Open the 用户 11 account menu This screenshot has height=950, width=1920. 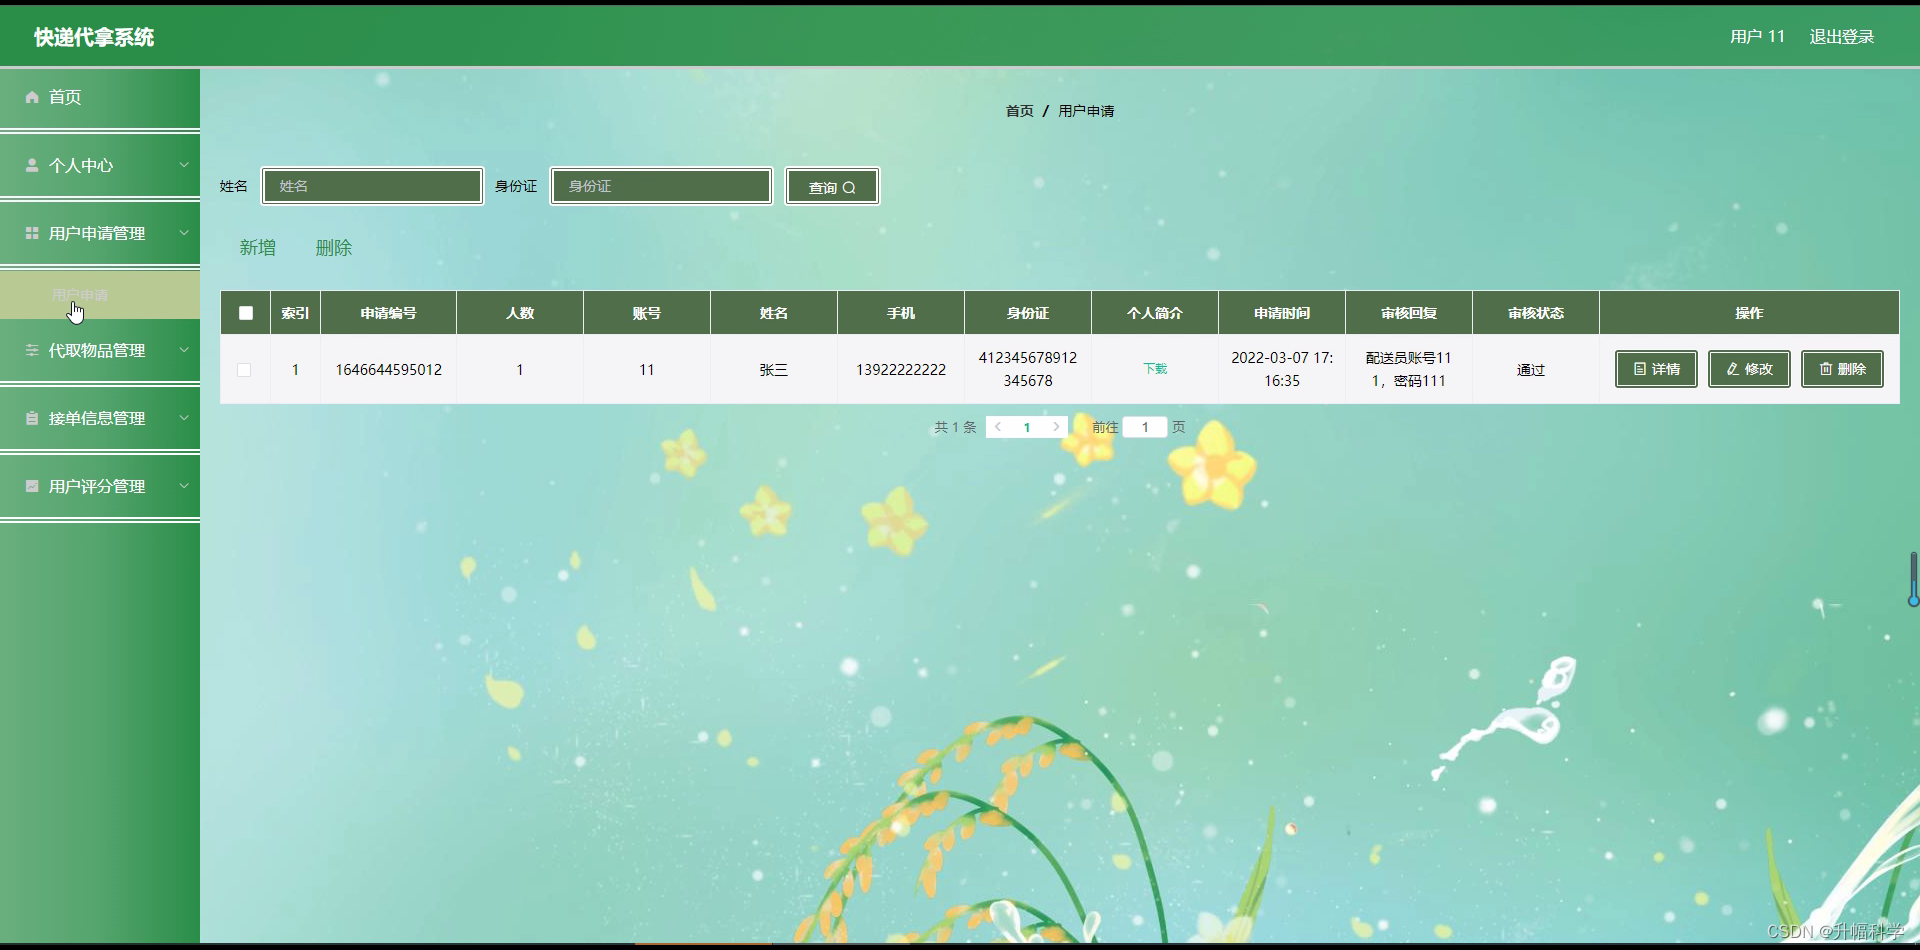point(1756,36)
